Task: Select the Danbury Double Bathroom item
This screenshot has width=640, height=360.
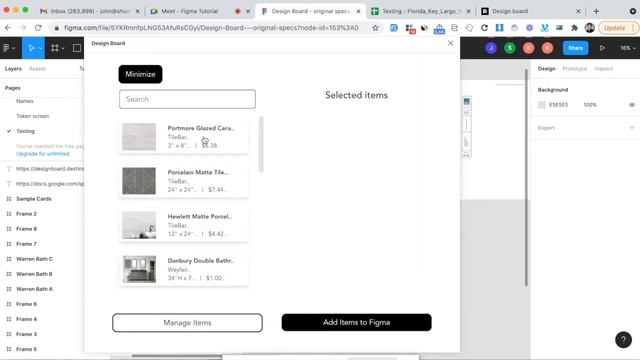Action: click(184, 269)
